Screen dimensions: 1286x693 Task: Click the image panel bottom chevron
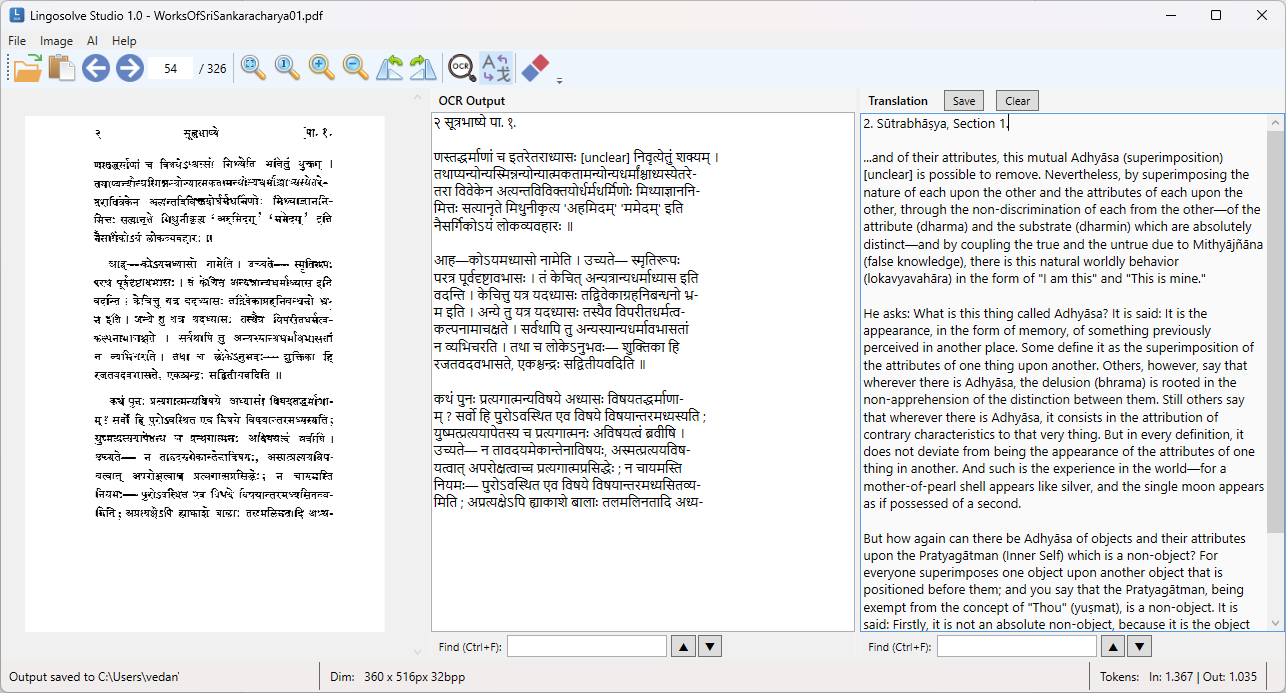[419, 650]
